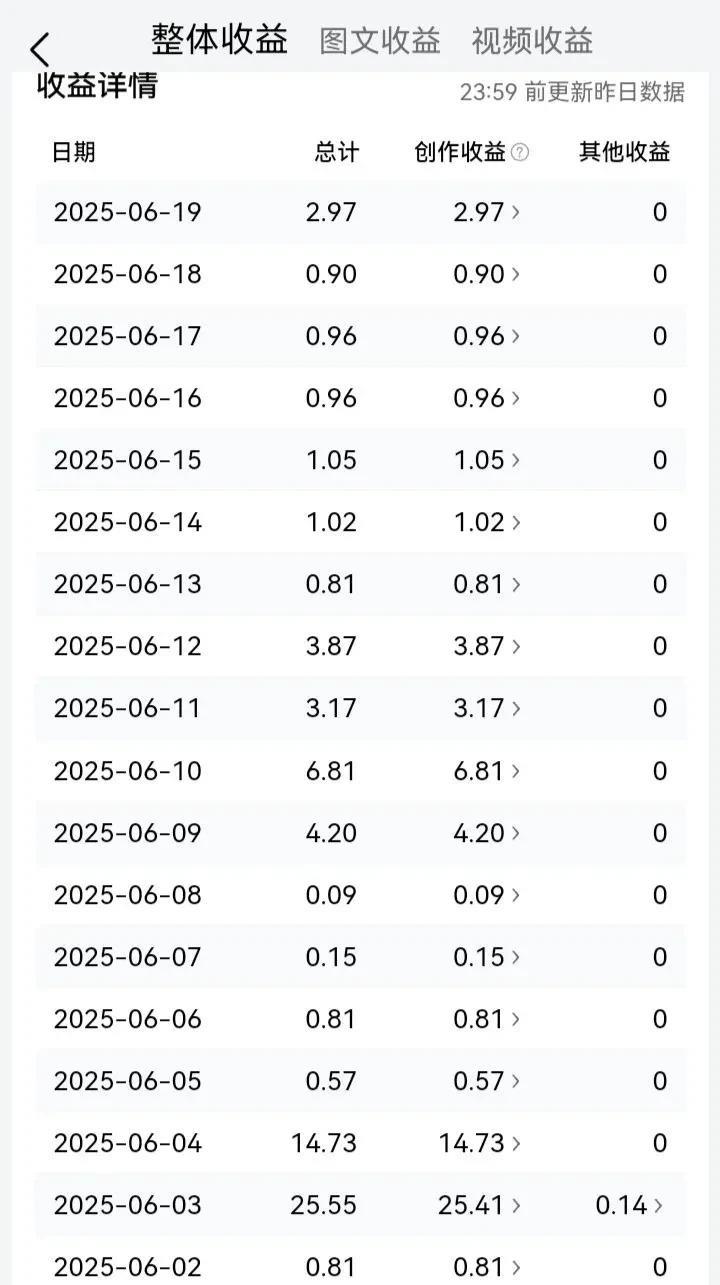Open the 创作收益 1.05 entry for 2025-06-15
The width and height of the screenshot is (720, 1285).
coord(487,460)
